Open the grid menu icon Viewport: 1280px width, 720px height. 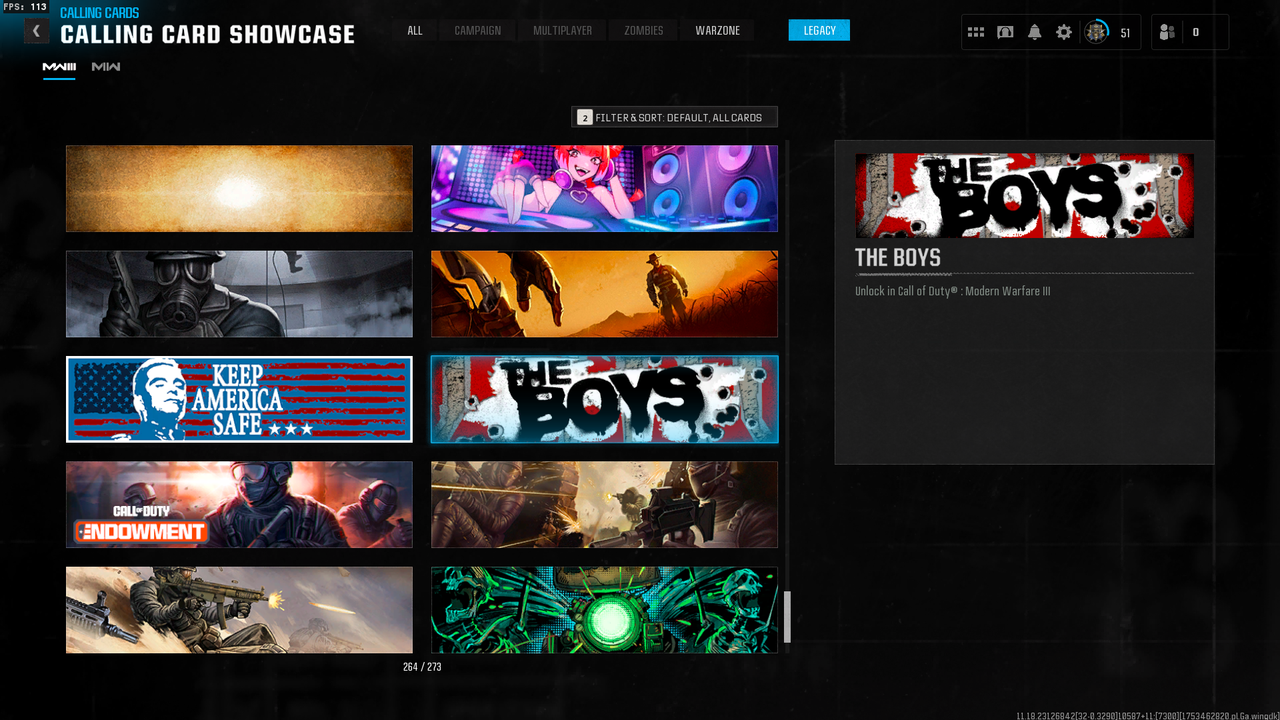976,32
